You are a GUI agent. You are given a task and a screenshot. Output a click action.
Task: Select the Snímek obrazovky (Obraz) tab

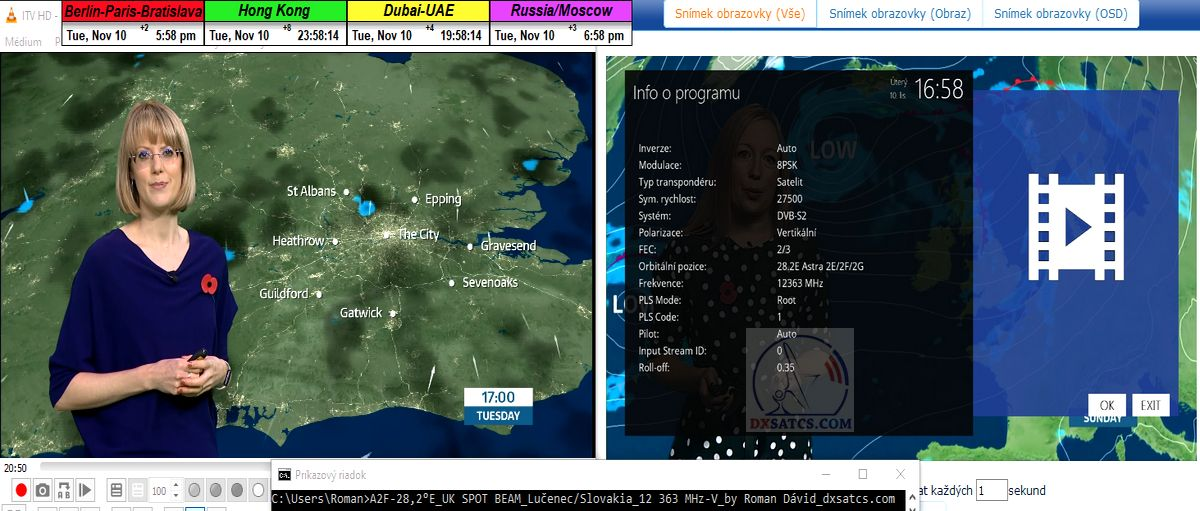pos(899,14)
